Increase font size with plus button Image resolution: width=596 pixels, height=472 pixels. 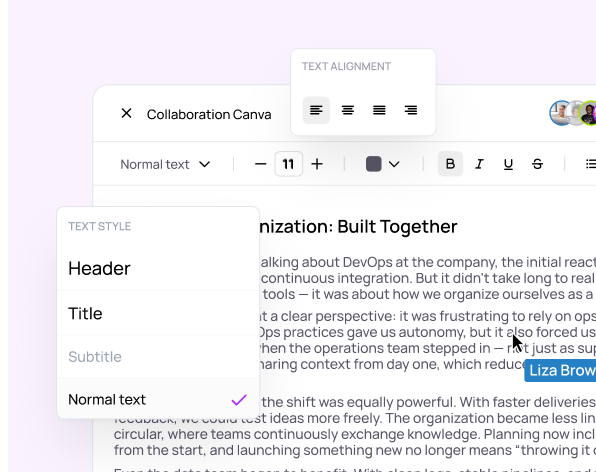click(317, 164)
